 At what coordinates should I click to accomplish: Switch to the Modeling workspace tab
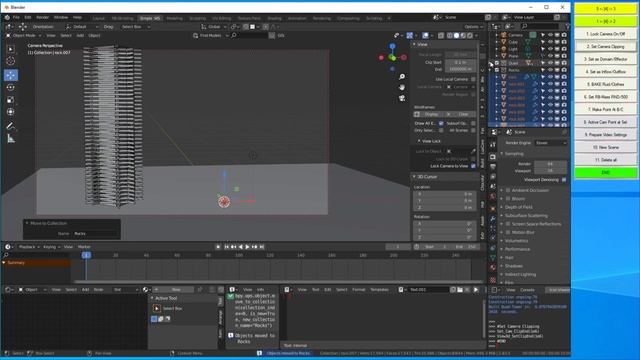click(174, 18)
